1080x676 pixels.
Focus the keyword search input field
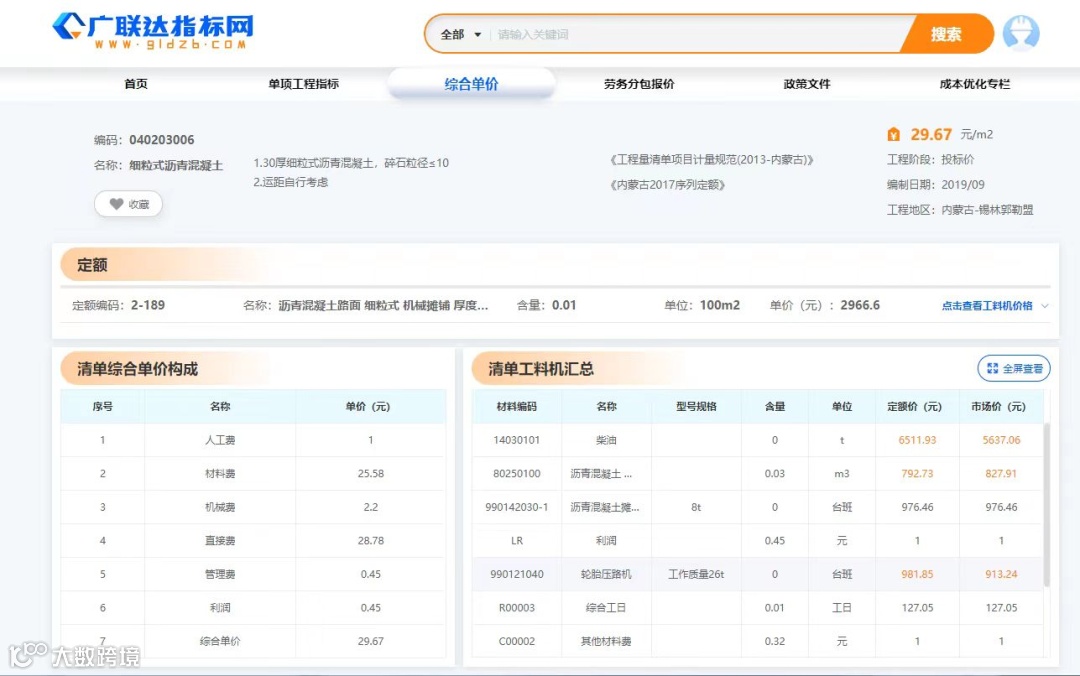696,34
